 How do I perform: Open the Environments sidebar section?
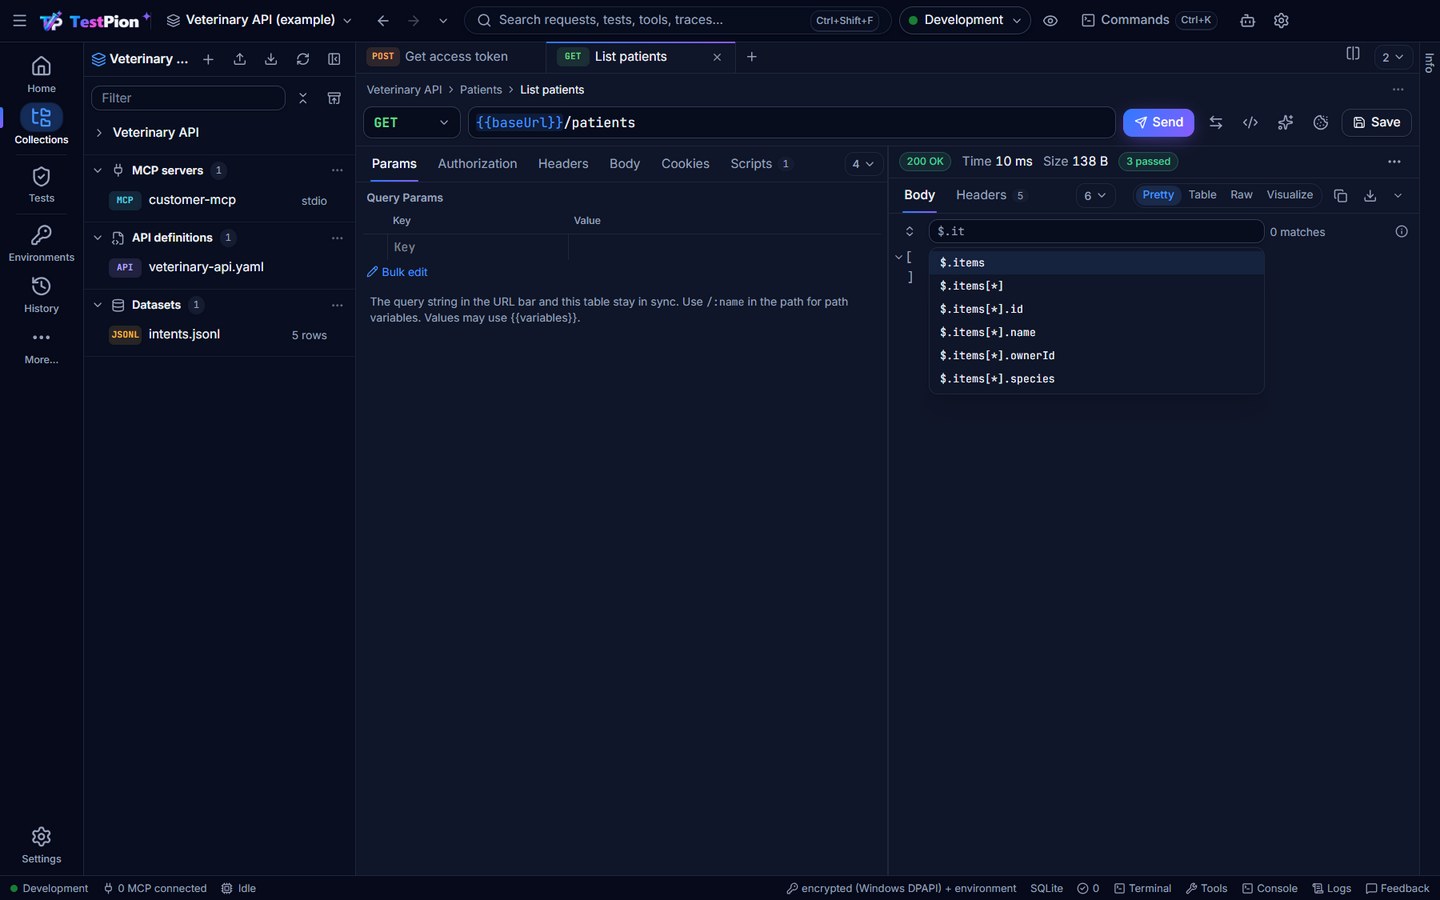point(41,244)
